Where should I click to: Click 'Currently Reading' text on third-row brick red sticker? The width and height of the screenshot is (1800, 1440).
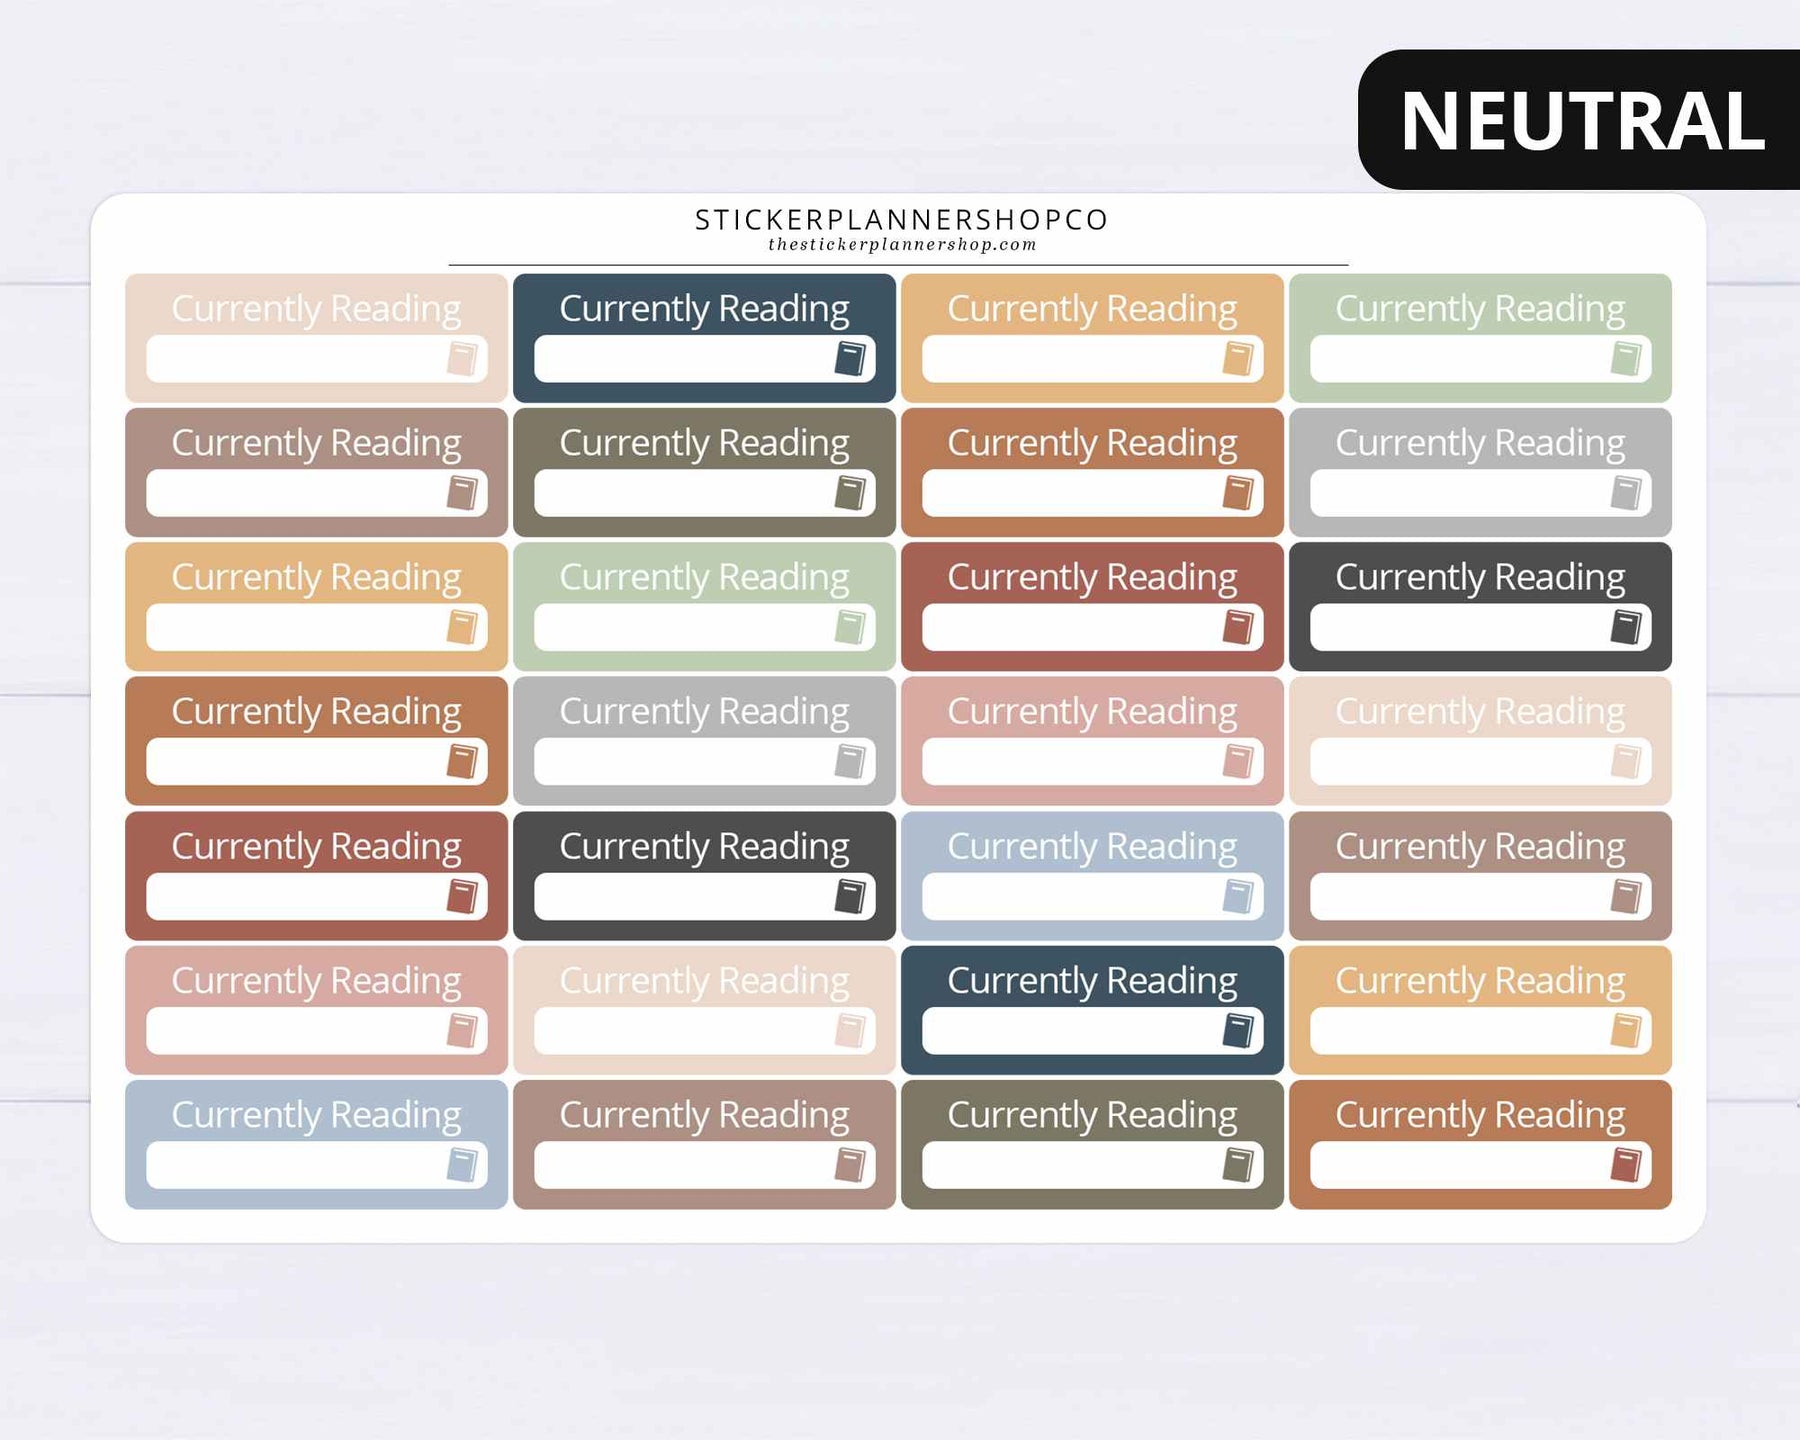click(1092, 578)
